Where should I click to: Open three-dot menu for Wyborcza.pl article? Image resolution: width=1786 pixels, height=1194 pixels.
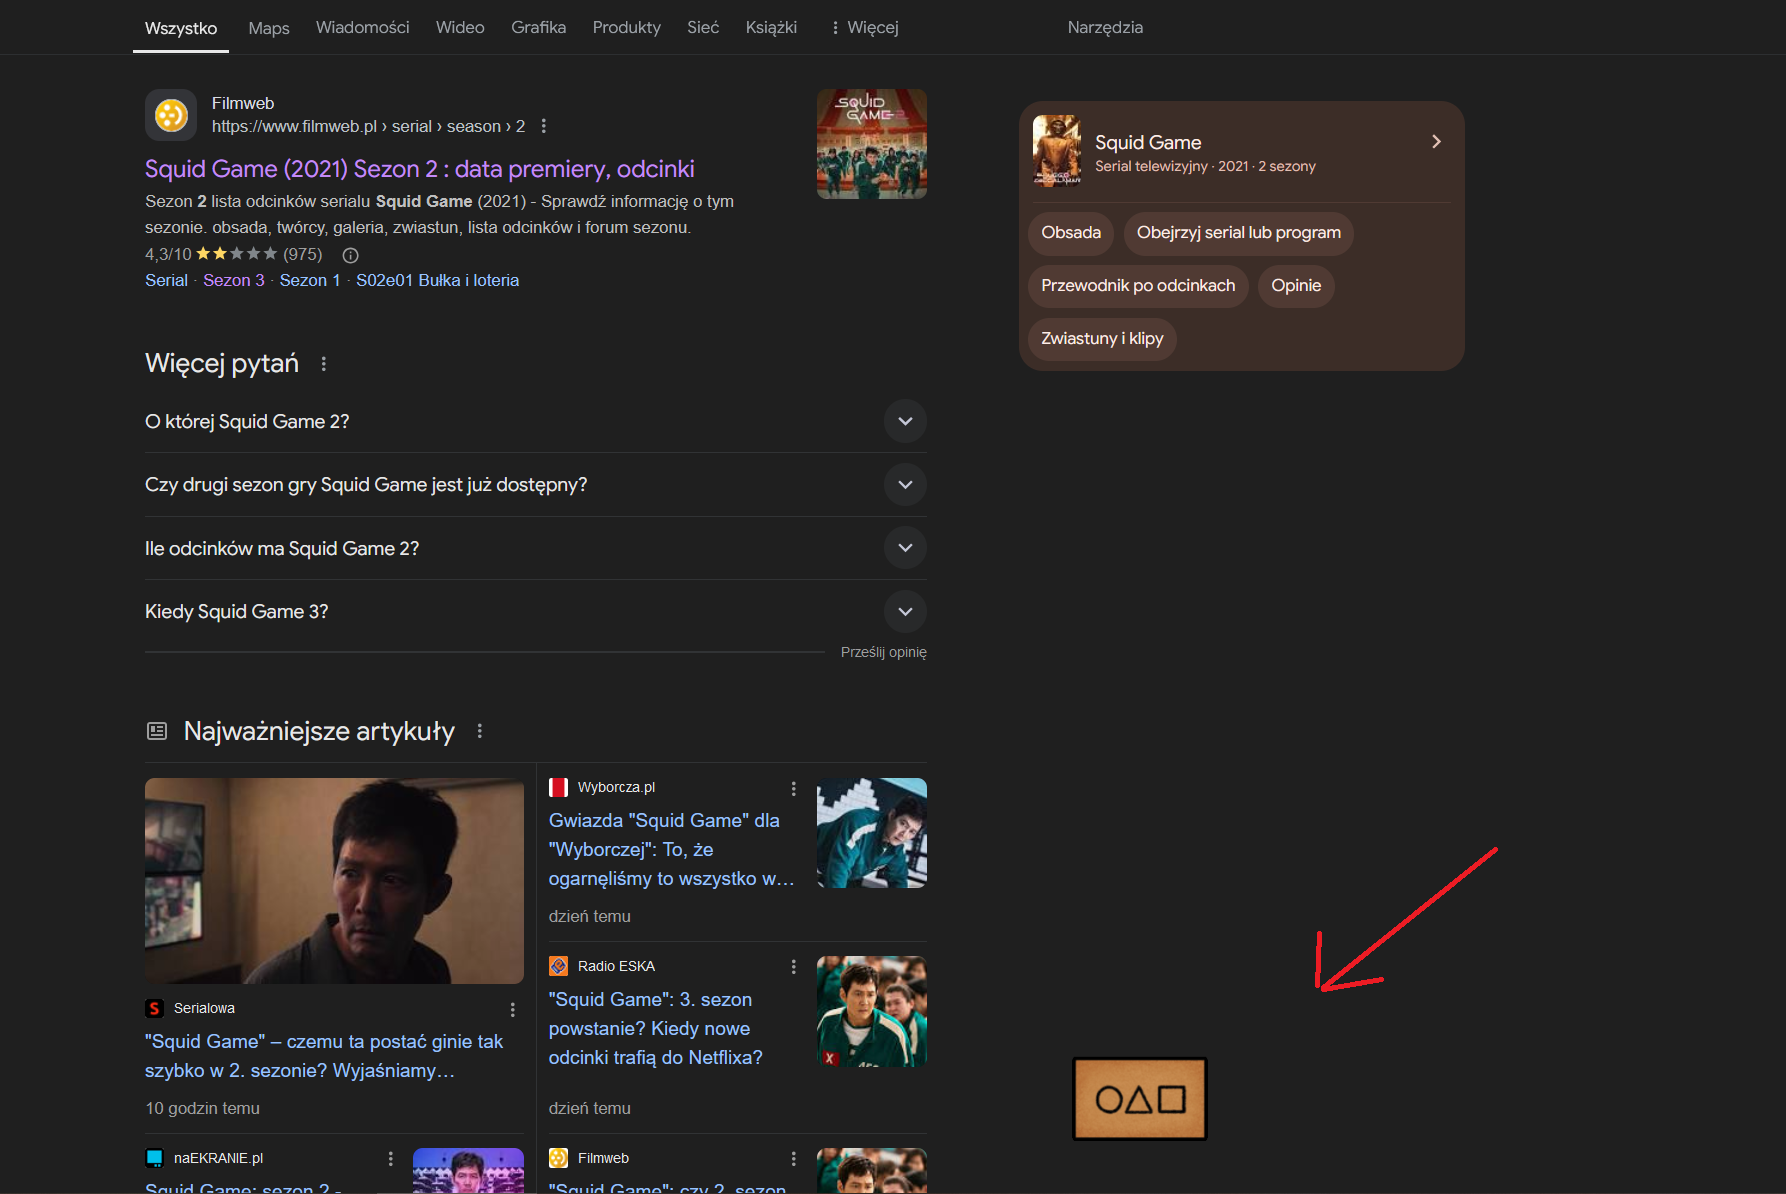[x=794, y=789]
